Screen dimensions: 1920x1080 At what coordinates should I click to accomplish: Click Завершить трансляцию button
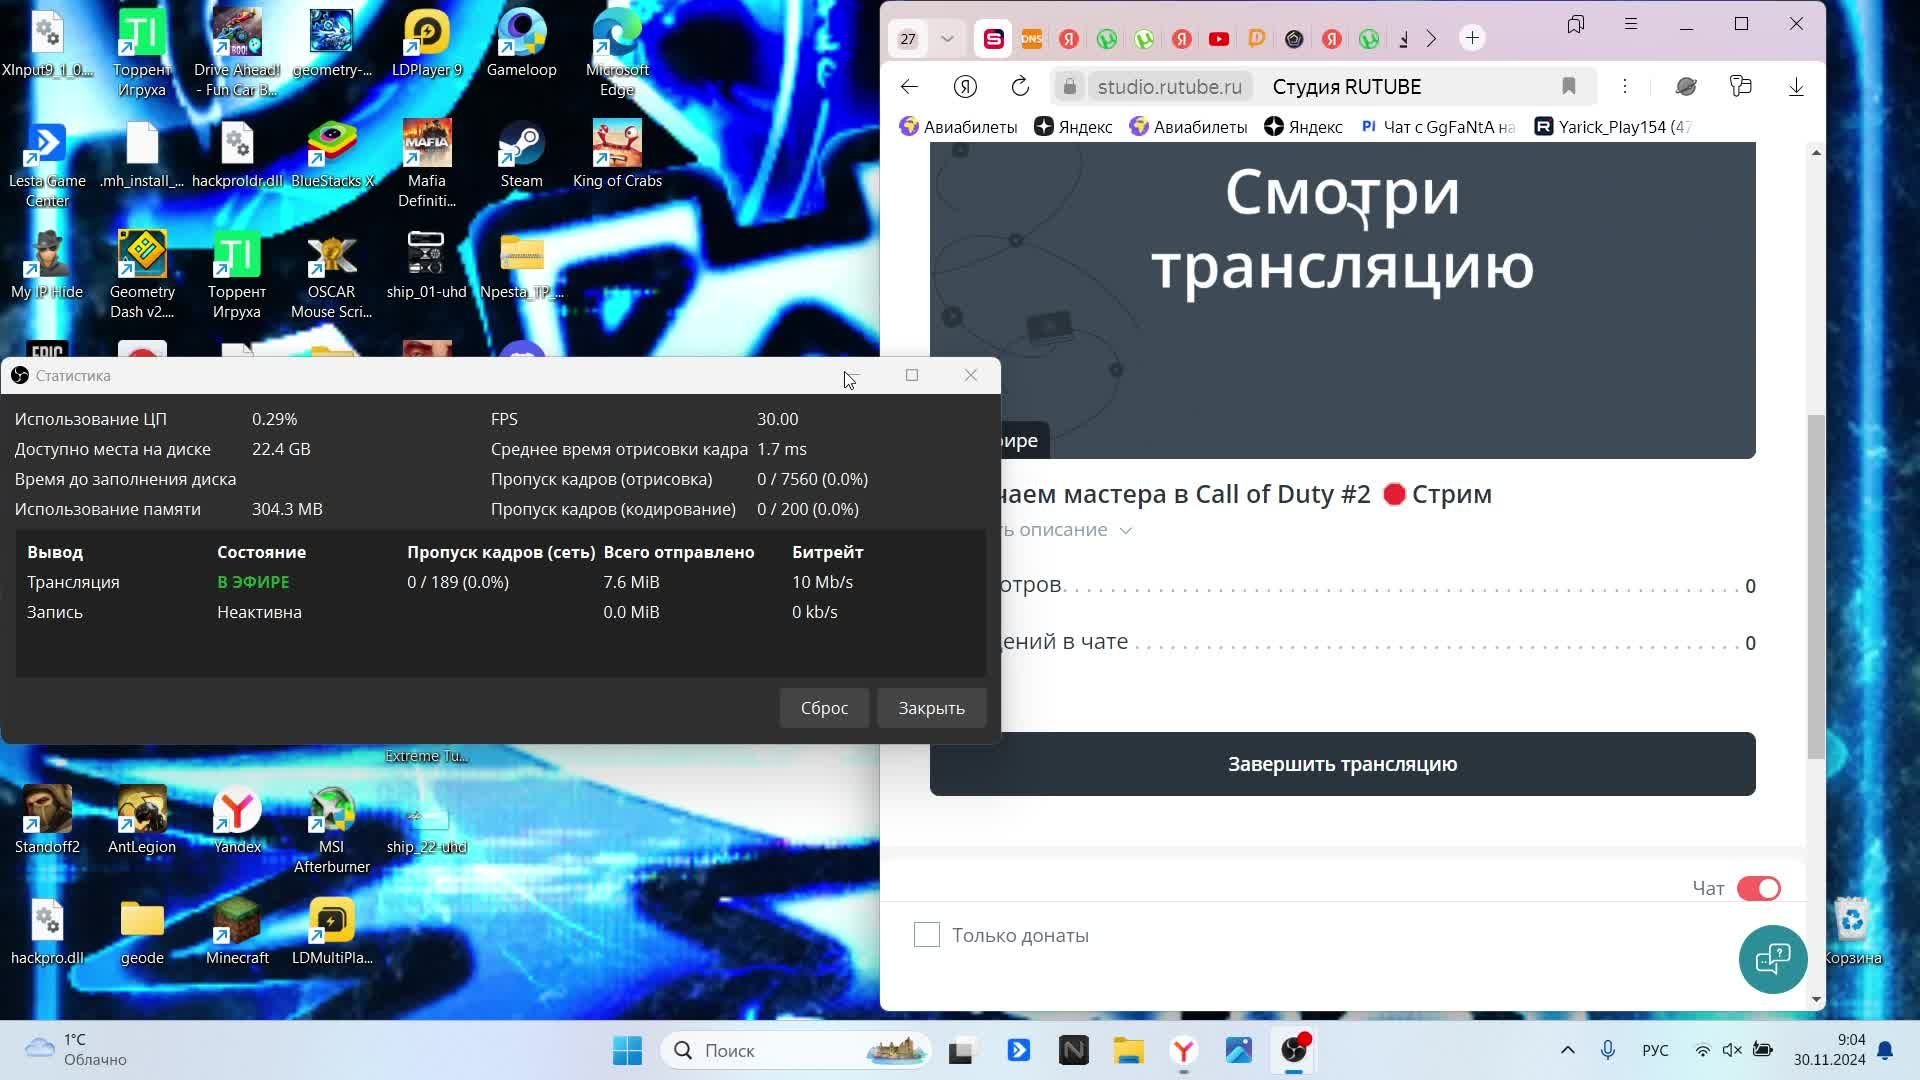pyautogui.click(x=1342, y=764)
